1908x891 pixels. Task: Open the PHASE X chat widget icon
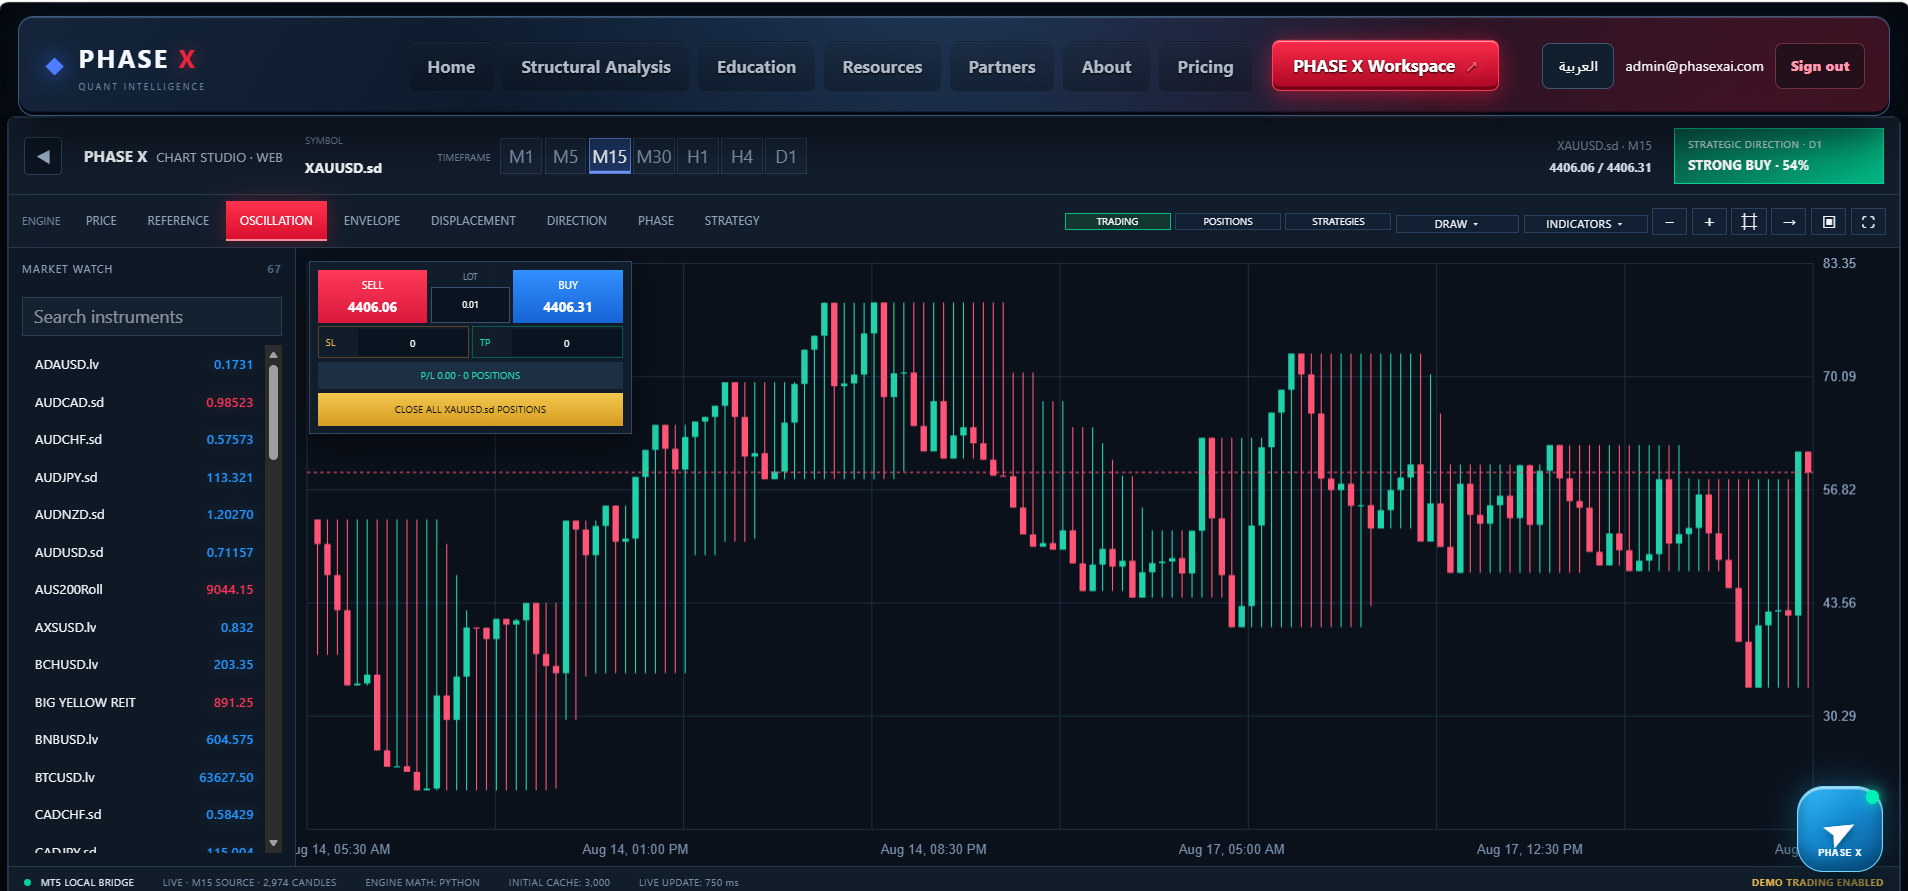point(1839,829)
